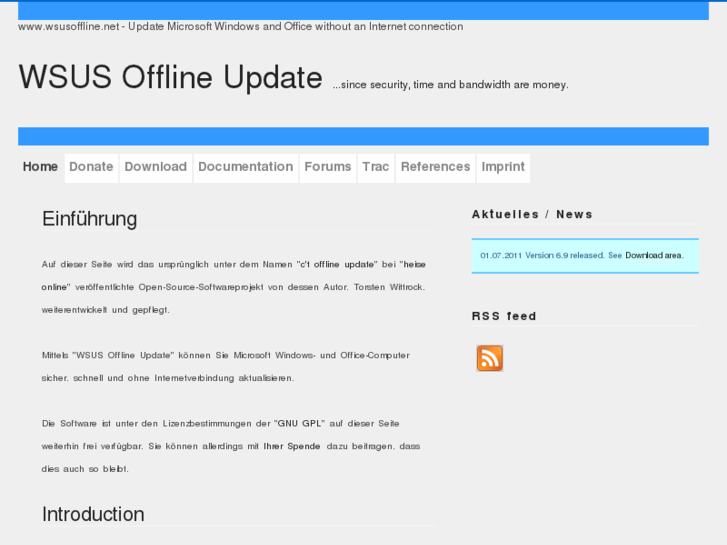This screenshot has width=727, height=545.
Task: Open the Documentation navigation tab
Action: tap(246, 167)
